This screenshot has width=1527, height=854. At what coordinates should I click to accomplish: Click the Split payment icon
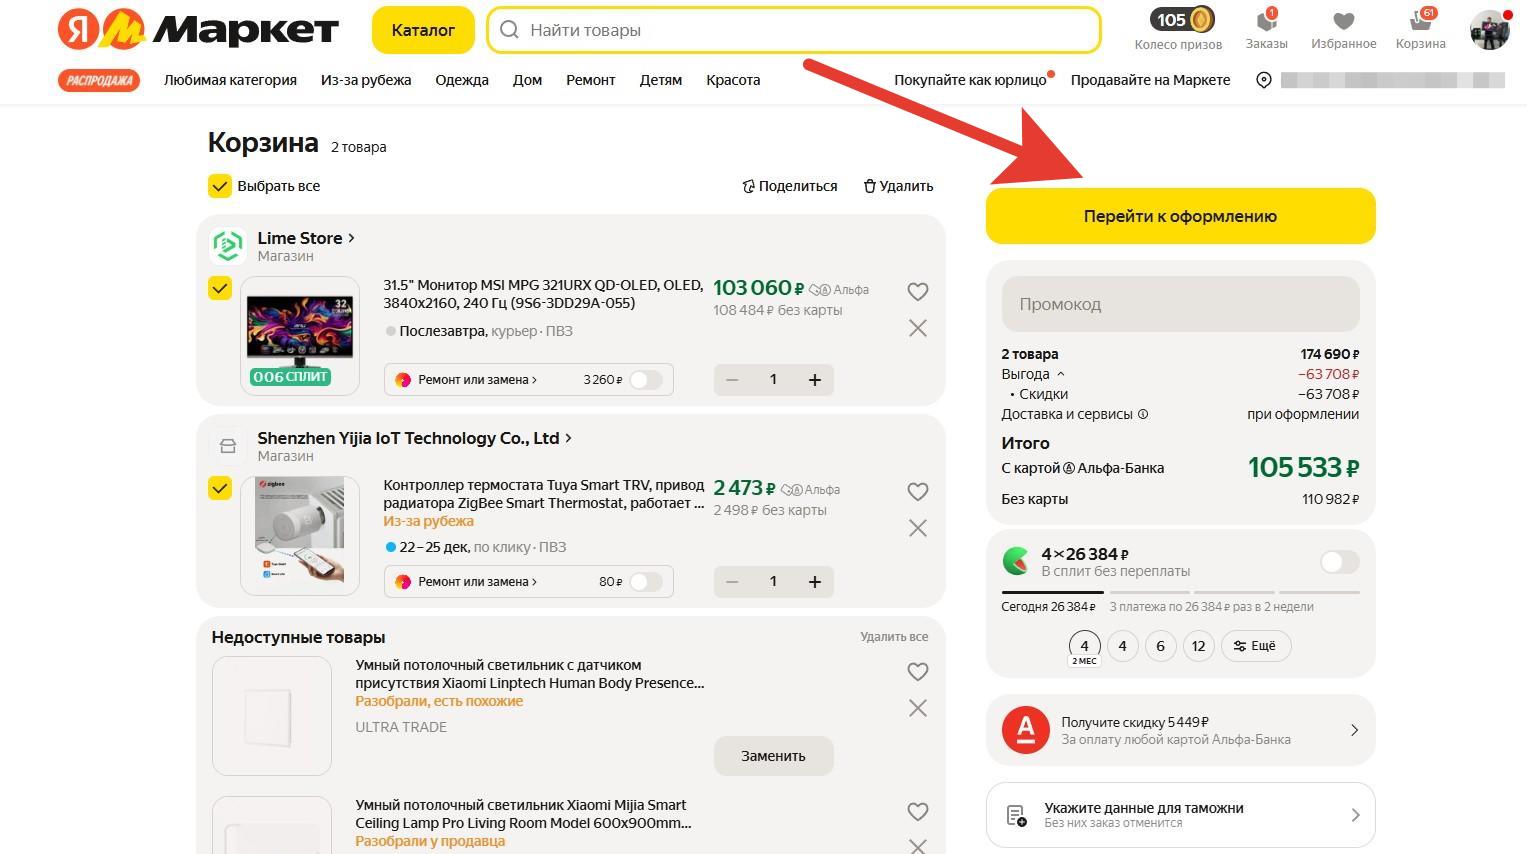click(x=1016, y=560)
